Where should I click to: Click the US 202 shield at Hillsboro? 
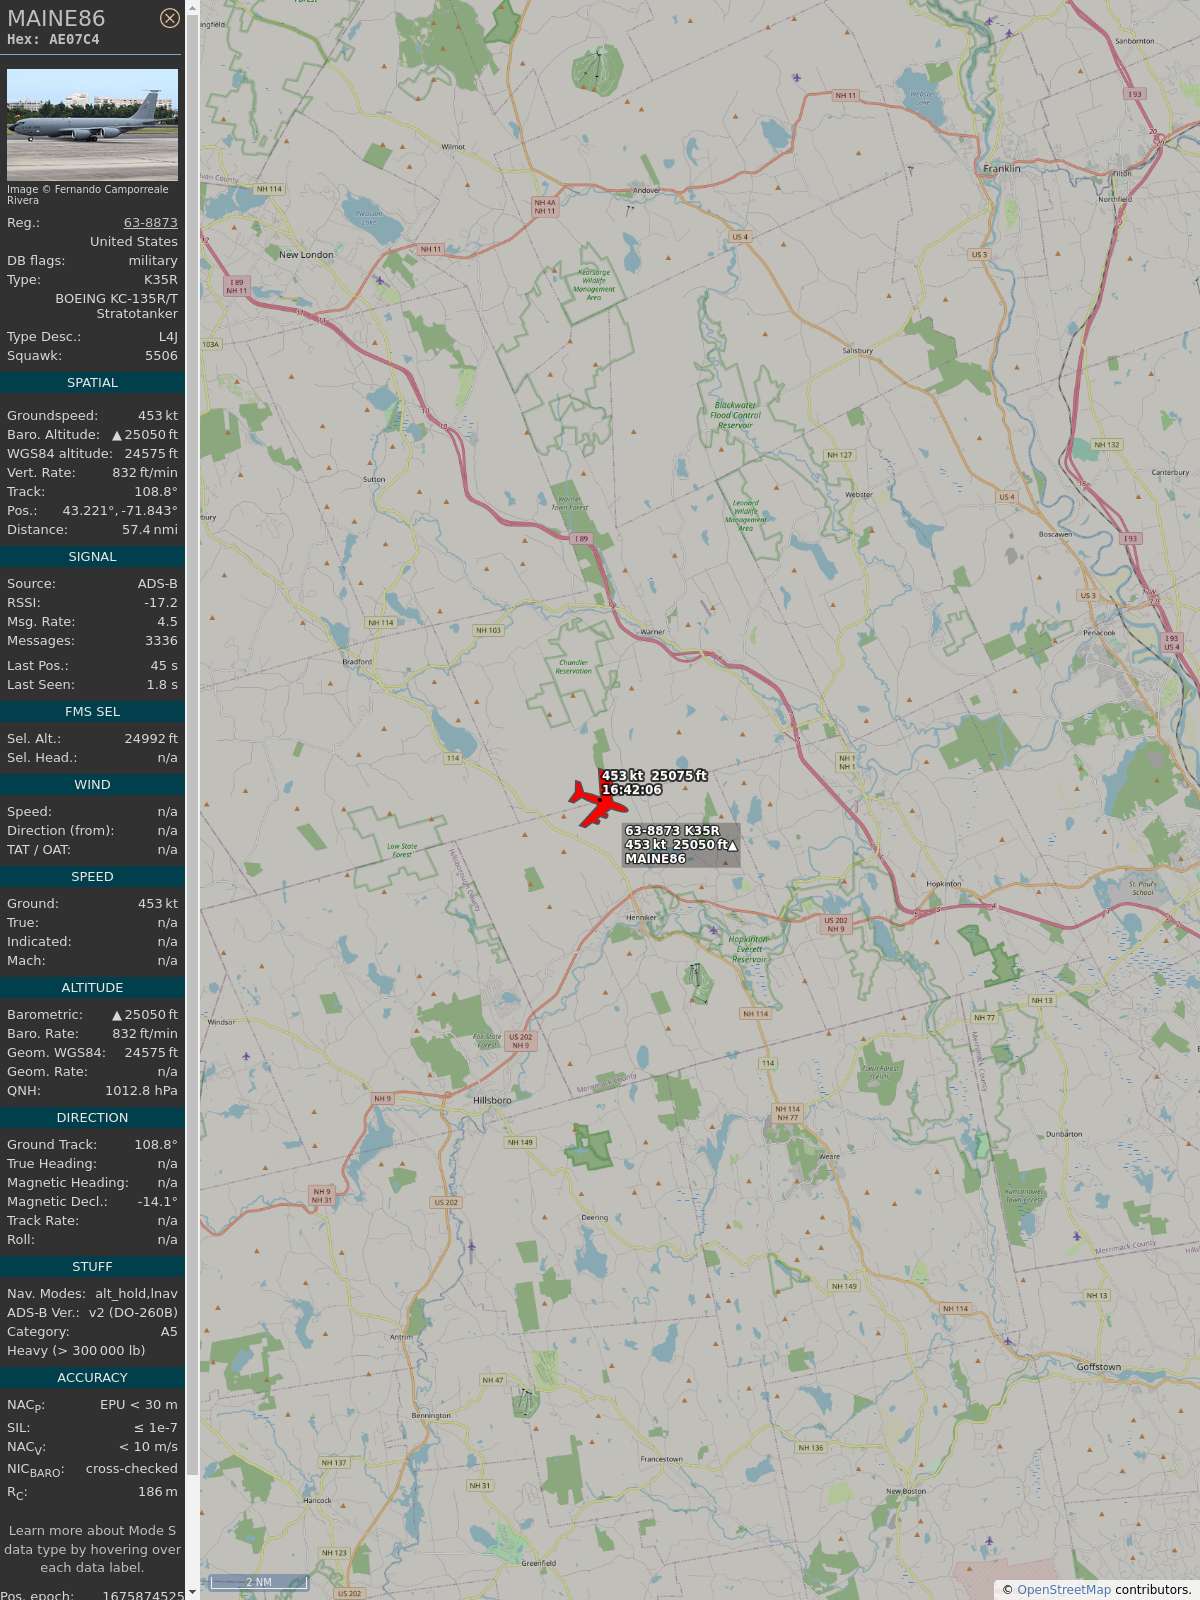pyautogui.click(x=521, y=1041)
